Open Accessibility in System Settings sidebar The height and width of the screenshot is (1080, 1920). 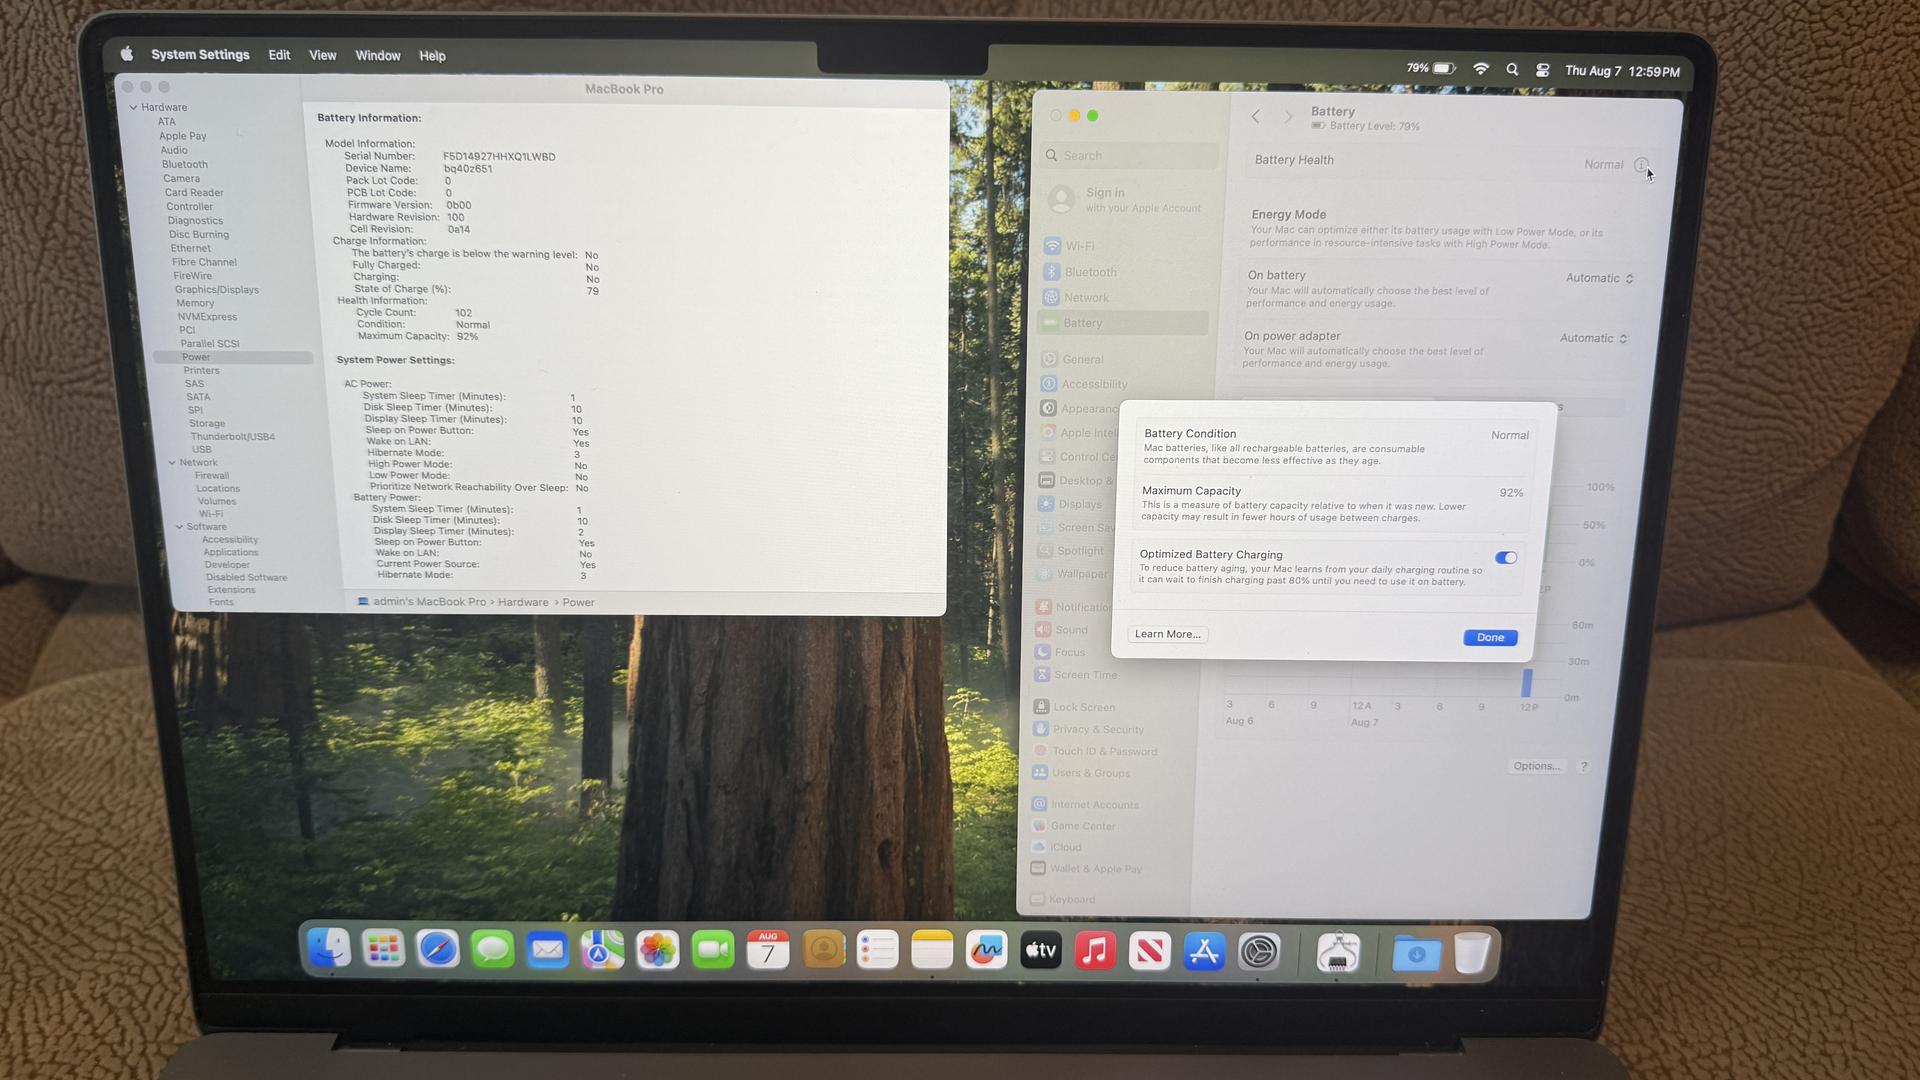(1084, 384)
